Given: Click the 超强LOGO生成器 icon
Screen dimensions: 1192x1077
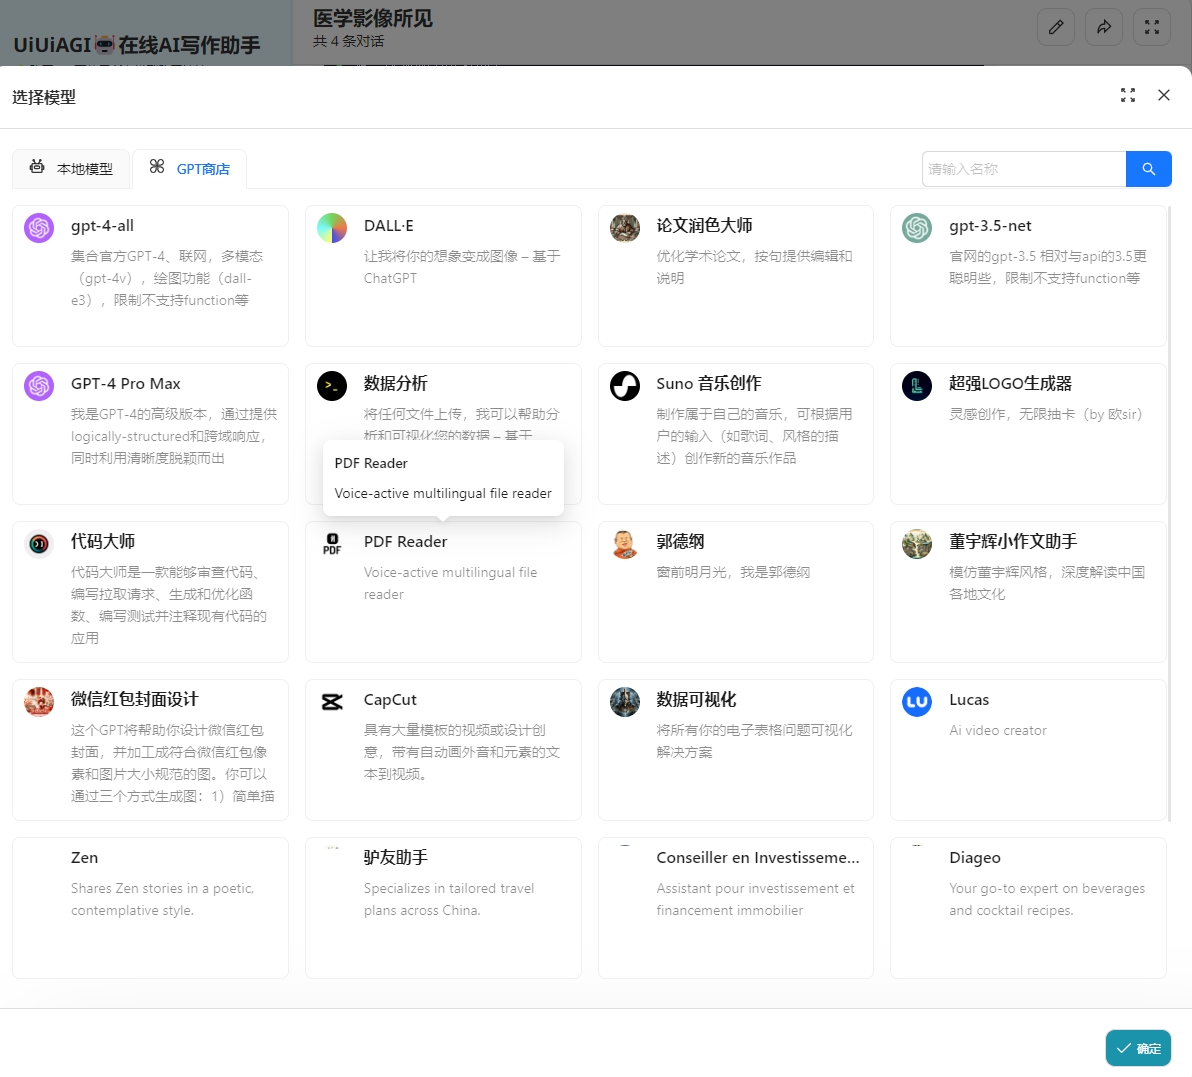Looking at the screenshot, I should (917, 386).
